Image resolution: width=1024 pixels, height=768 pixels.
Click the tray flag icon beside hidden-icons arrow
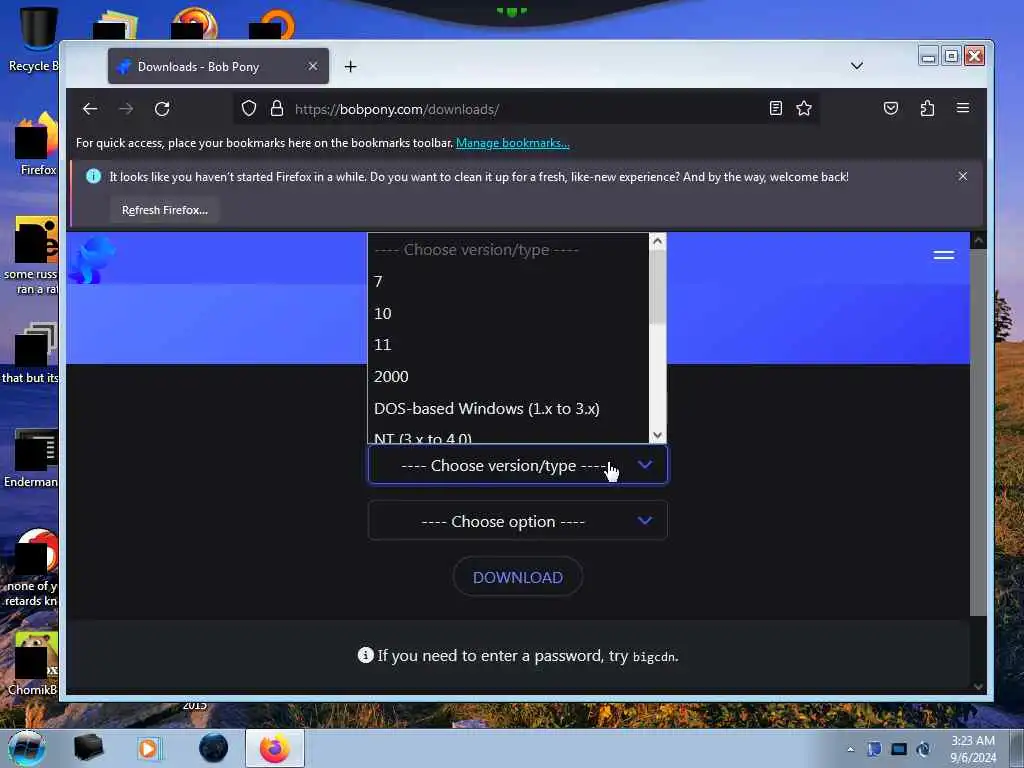874,749
